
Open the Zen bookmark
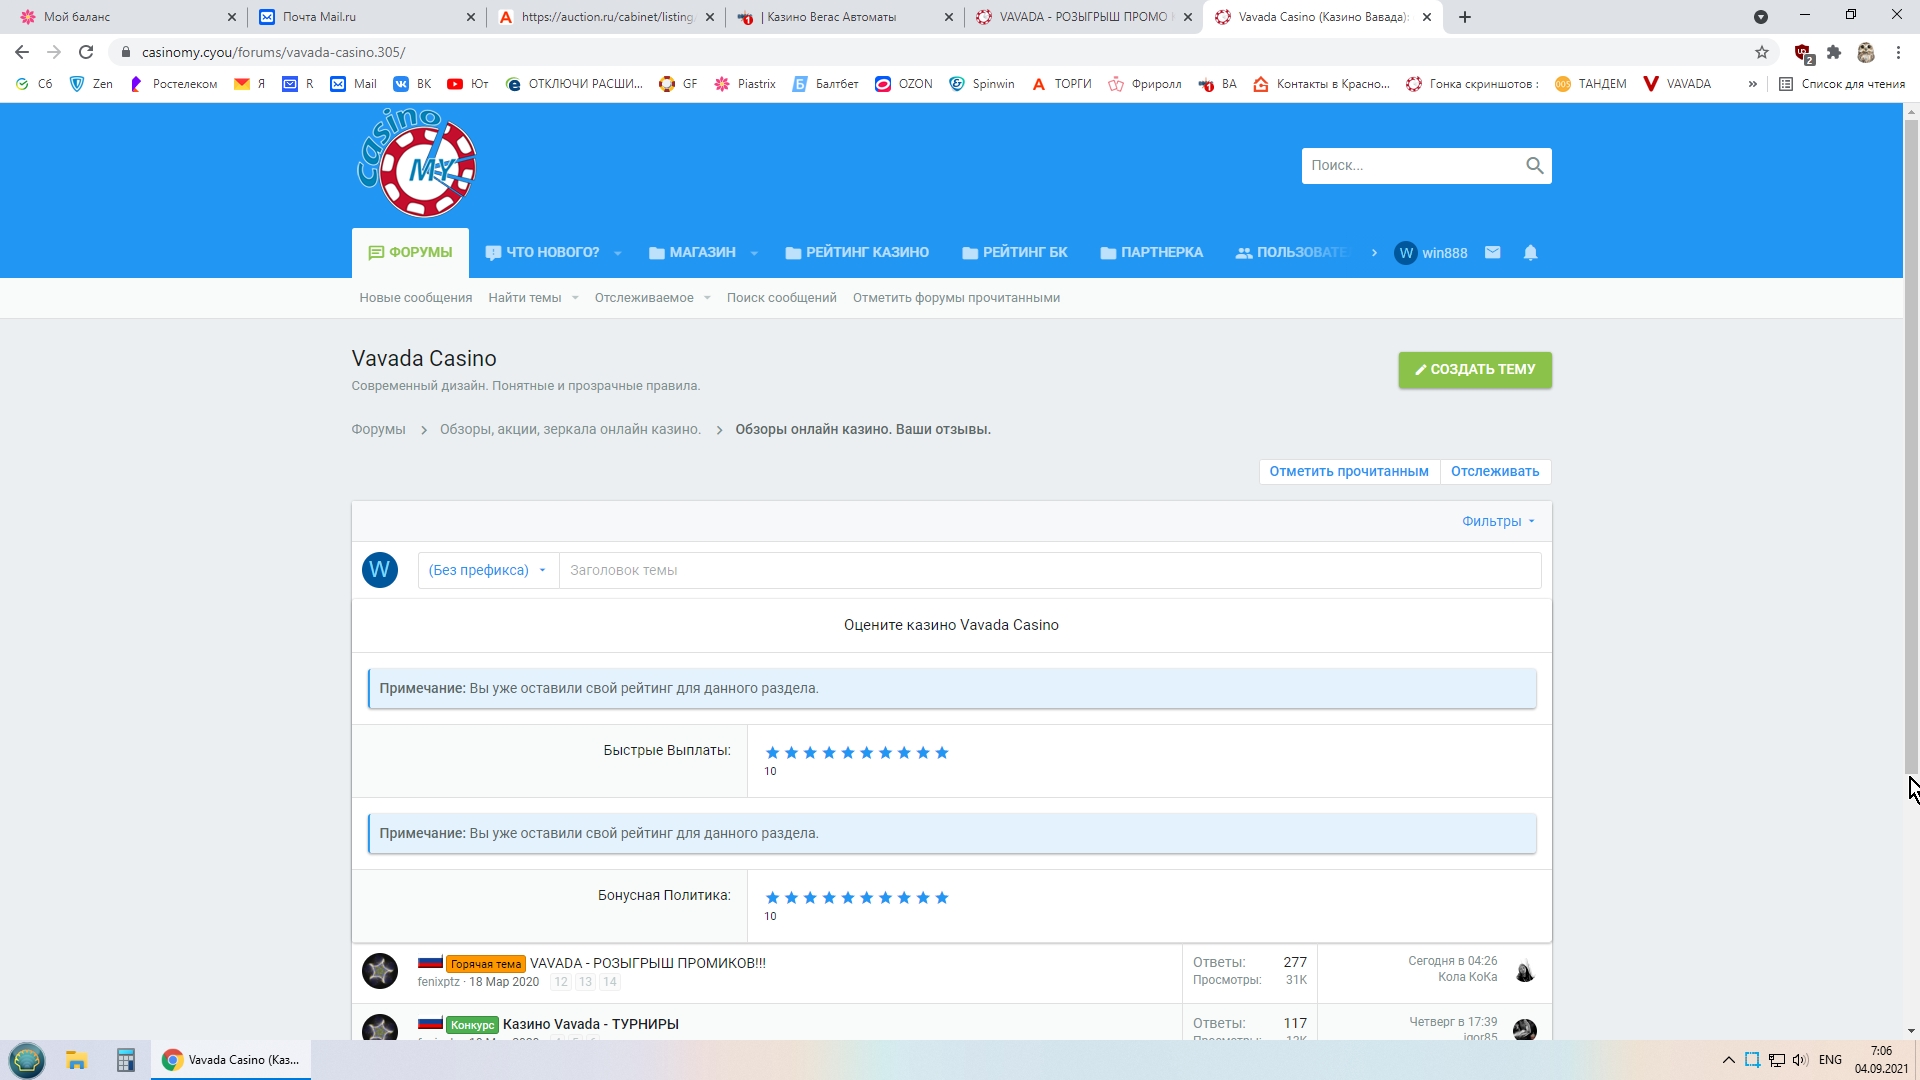(x=90, y=84)
